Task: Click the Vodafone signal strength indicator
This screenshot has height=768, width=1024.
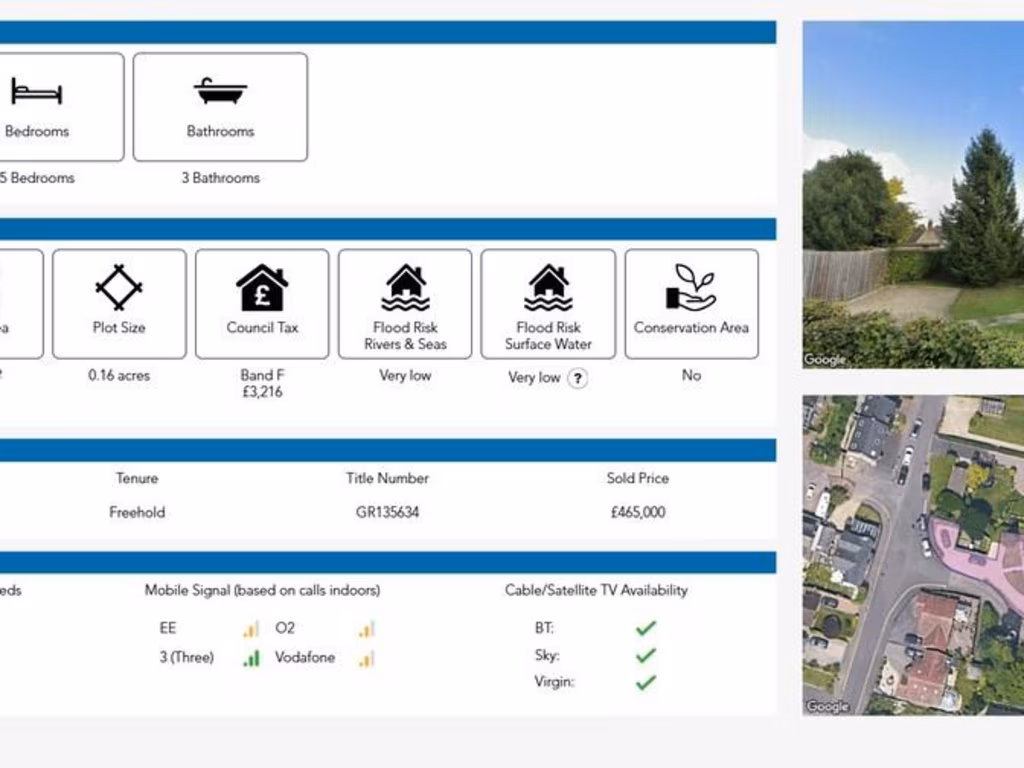Action: pos(367,658)
